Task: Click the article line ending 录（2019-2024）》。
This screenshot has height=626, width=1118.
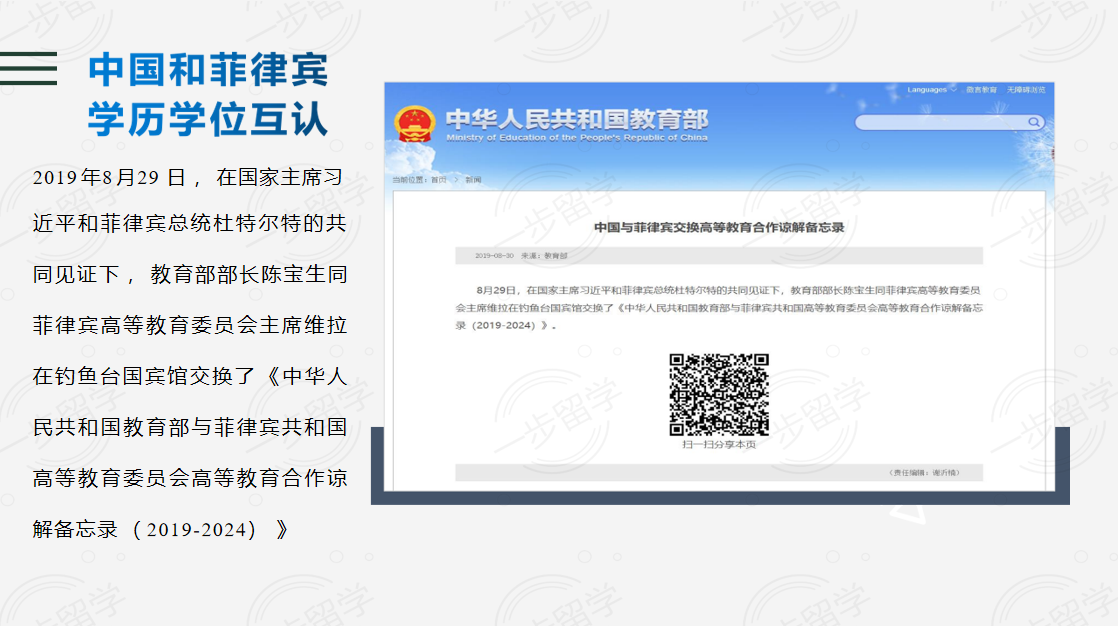Action: 506,325
